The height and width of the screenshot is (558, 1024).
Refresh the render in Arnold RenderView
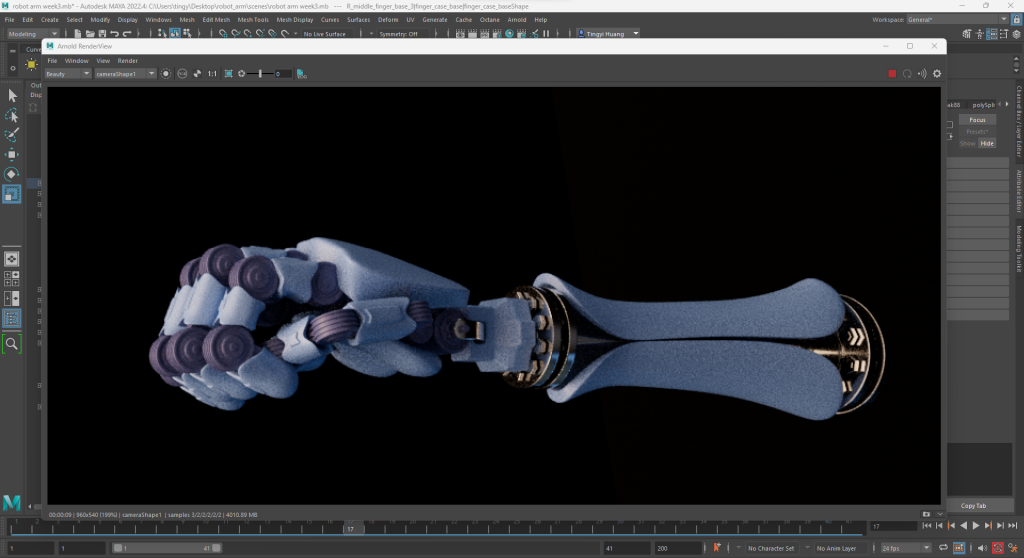907,73
